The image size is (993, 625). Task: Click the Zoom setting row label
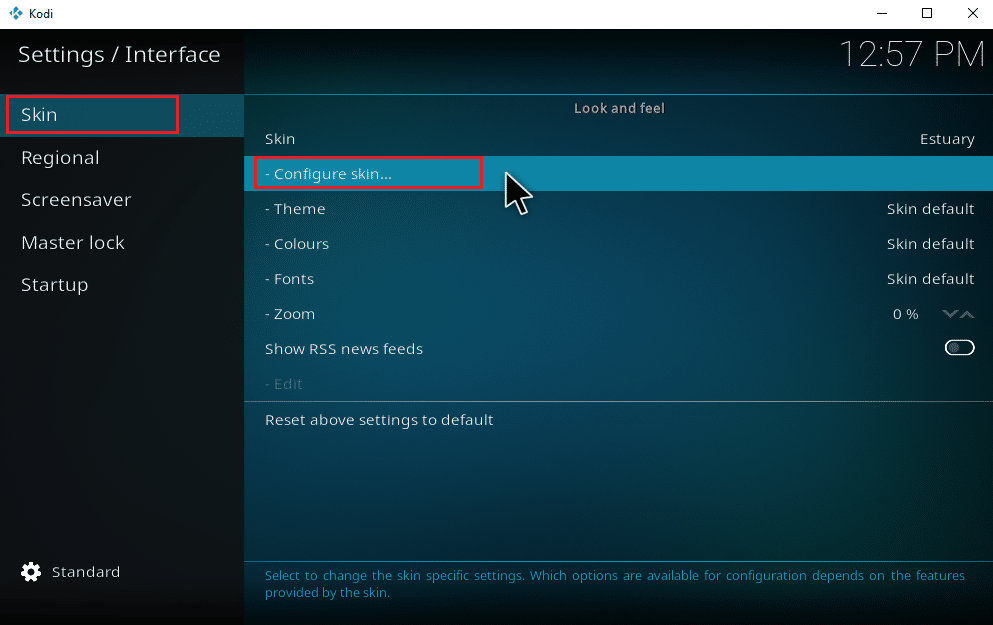[x=290, y=314]
